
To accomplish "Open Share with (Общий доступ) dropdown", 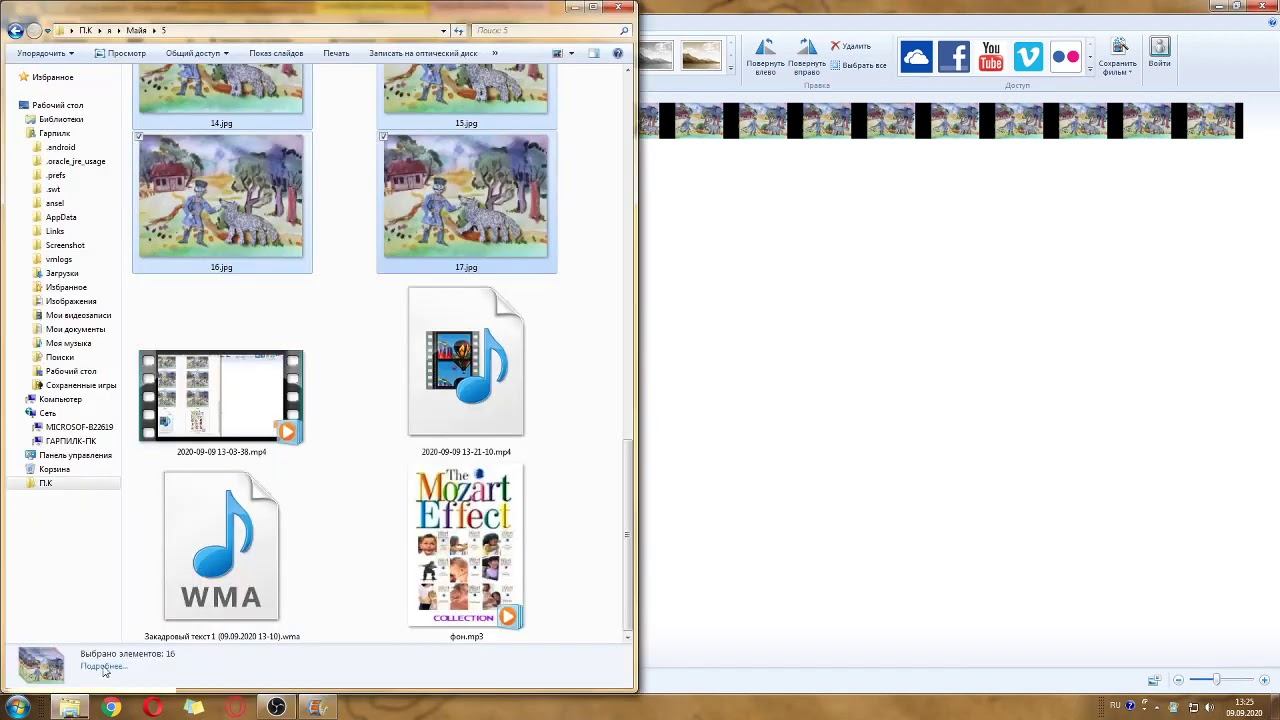I will [x=197, y=53].
